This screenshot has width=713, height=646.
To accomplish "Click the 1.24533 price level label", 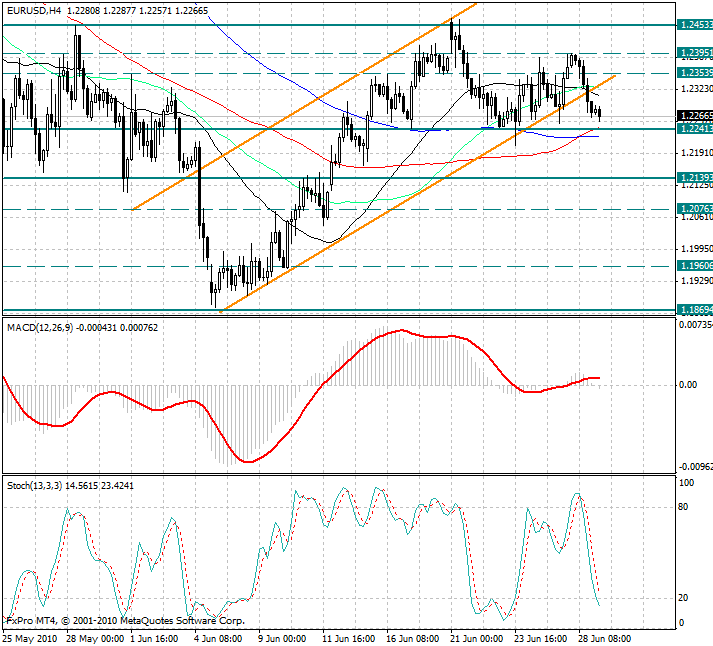I will click(x=694, y=24).
